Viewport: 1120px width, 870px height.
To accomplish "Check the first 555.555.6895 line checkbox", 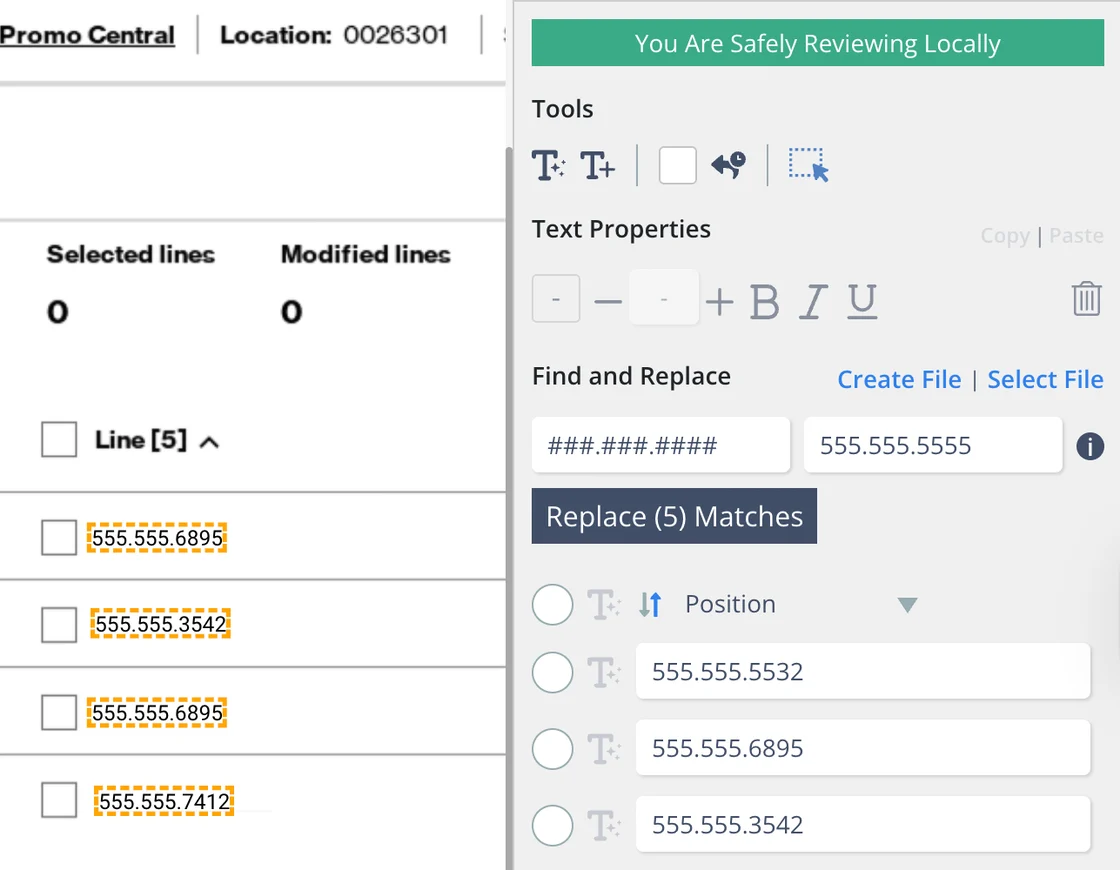I will pos(59,537).
